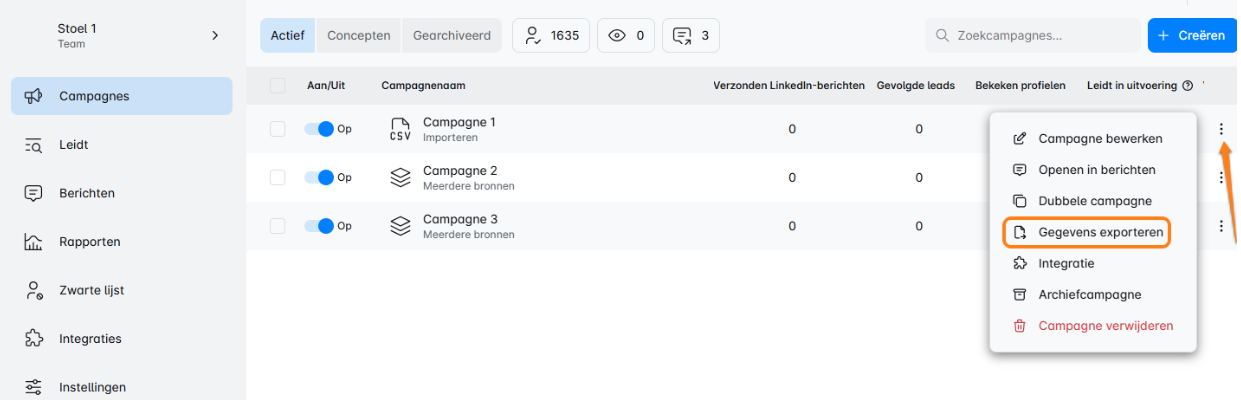The height and width of the screenshot is (400, 1241).
Task: Click the Rapporten chart icon
Action: [33, 242]
